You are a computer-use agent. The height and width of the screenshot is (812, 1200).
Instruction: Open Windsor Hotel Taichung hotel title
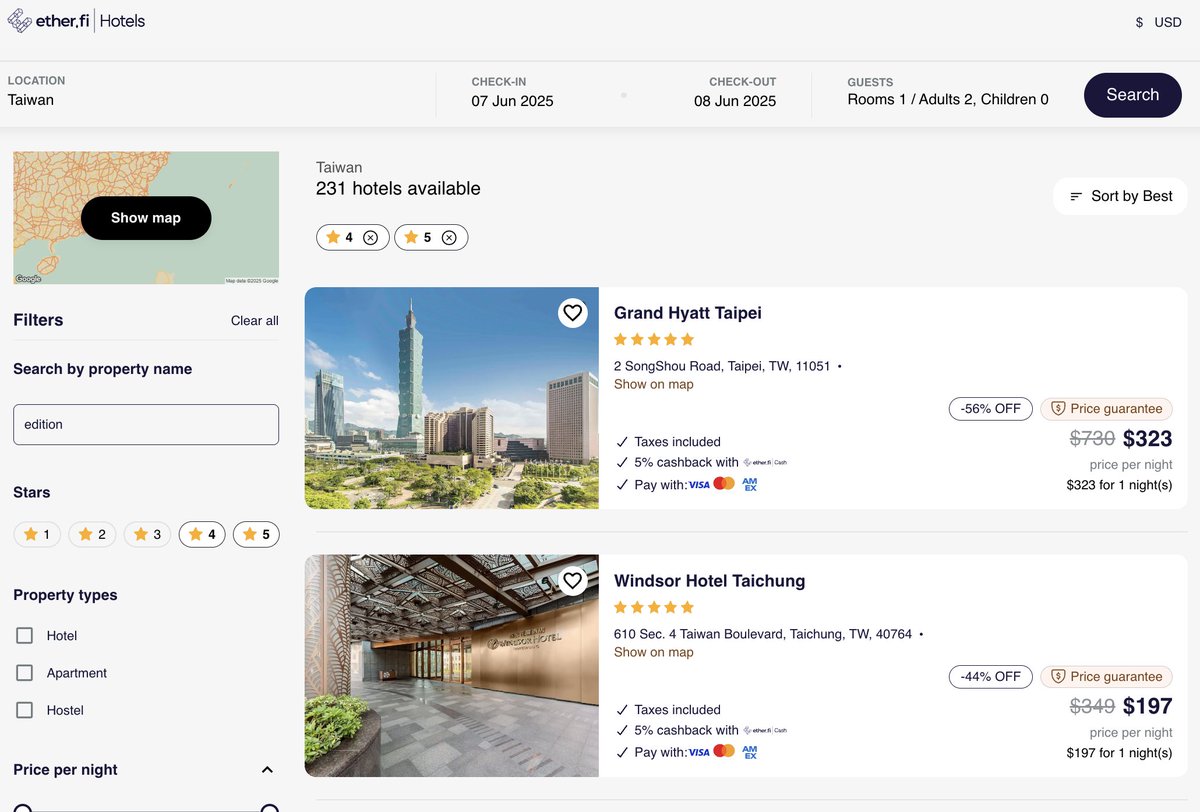[710, 581]
